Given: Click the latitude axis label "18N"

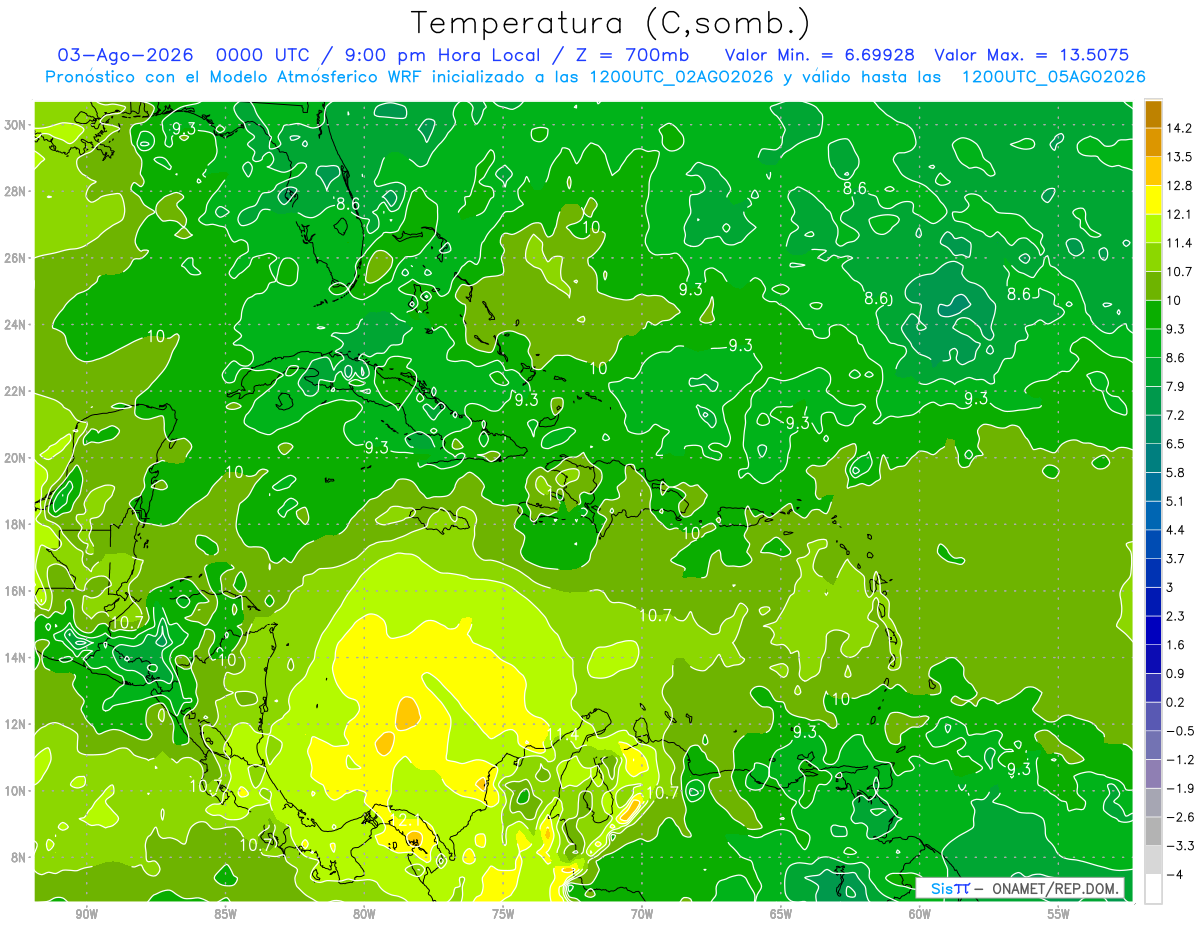Looking at the screenshot, I should click(16, 524).
